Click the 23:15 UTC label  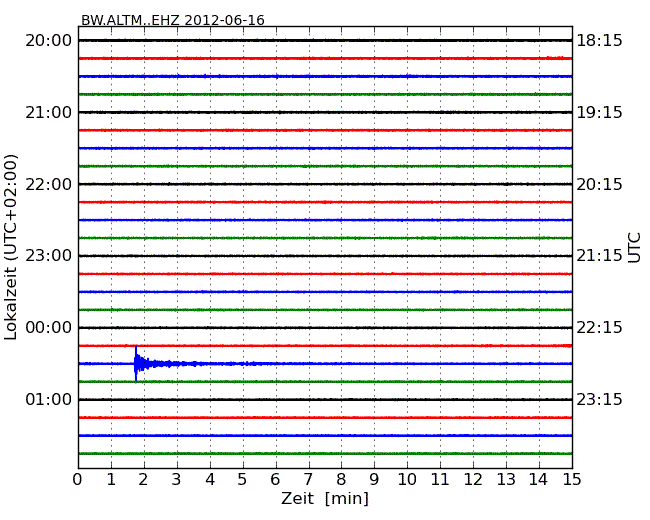click(x=599, y=399)
